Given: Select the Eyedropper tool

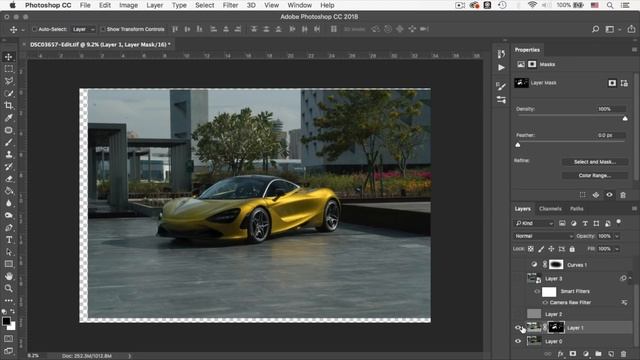Looking at the screenshot, I should click(9, 118).
